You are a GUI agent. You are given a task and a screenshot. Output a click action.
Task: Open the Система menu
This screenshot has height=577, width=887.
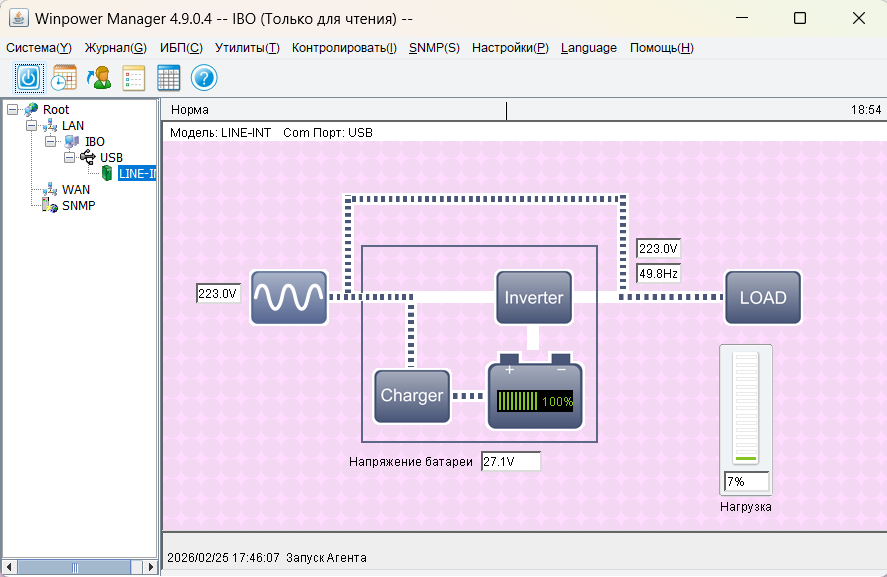(x=39, y=48)
